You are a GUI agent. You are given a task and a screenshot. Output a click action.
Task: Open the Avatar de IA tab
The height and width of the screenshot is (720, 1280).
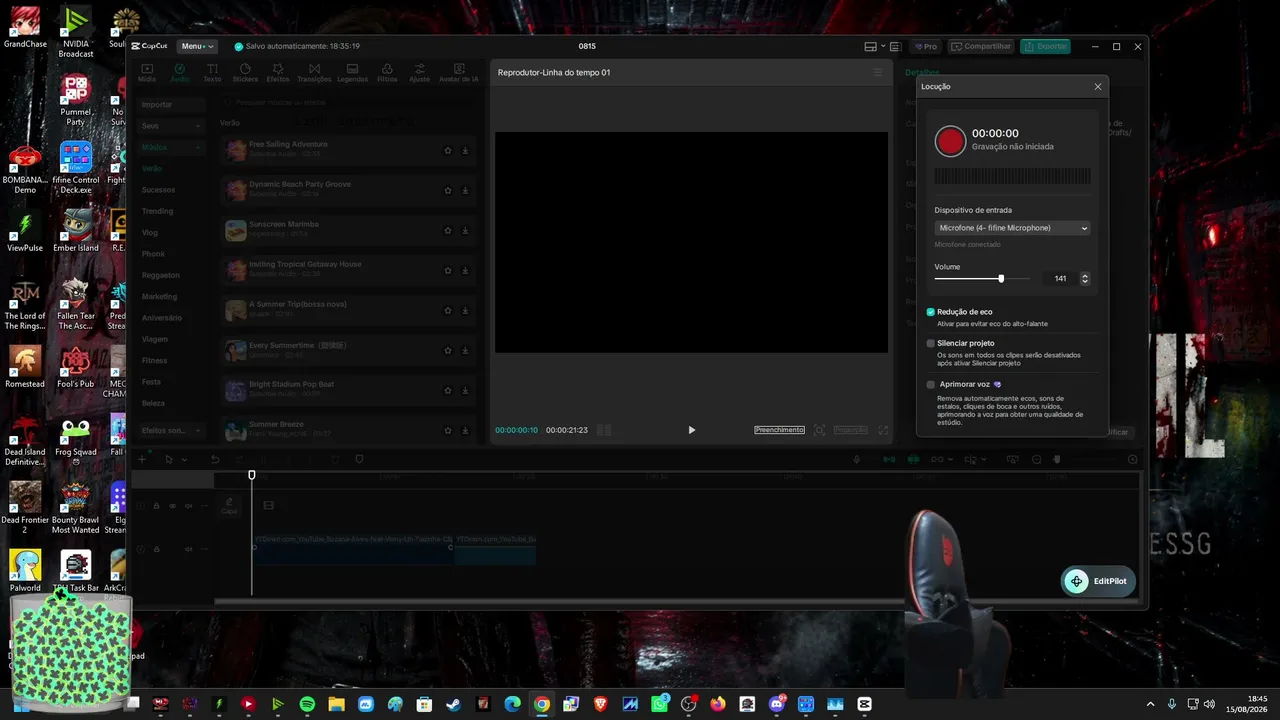(459, 73)
